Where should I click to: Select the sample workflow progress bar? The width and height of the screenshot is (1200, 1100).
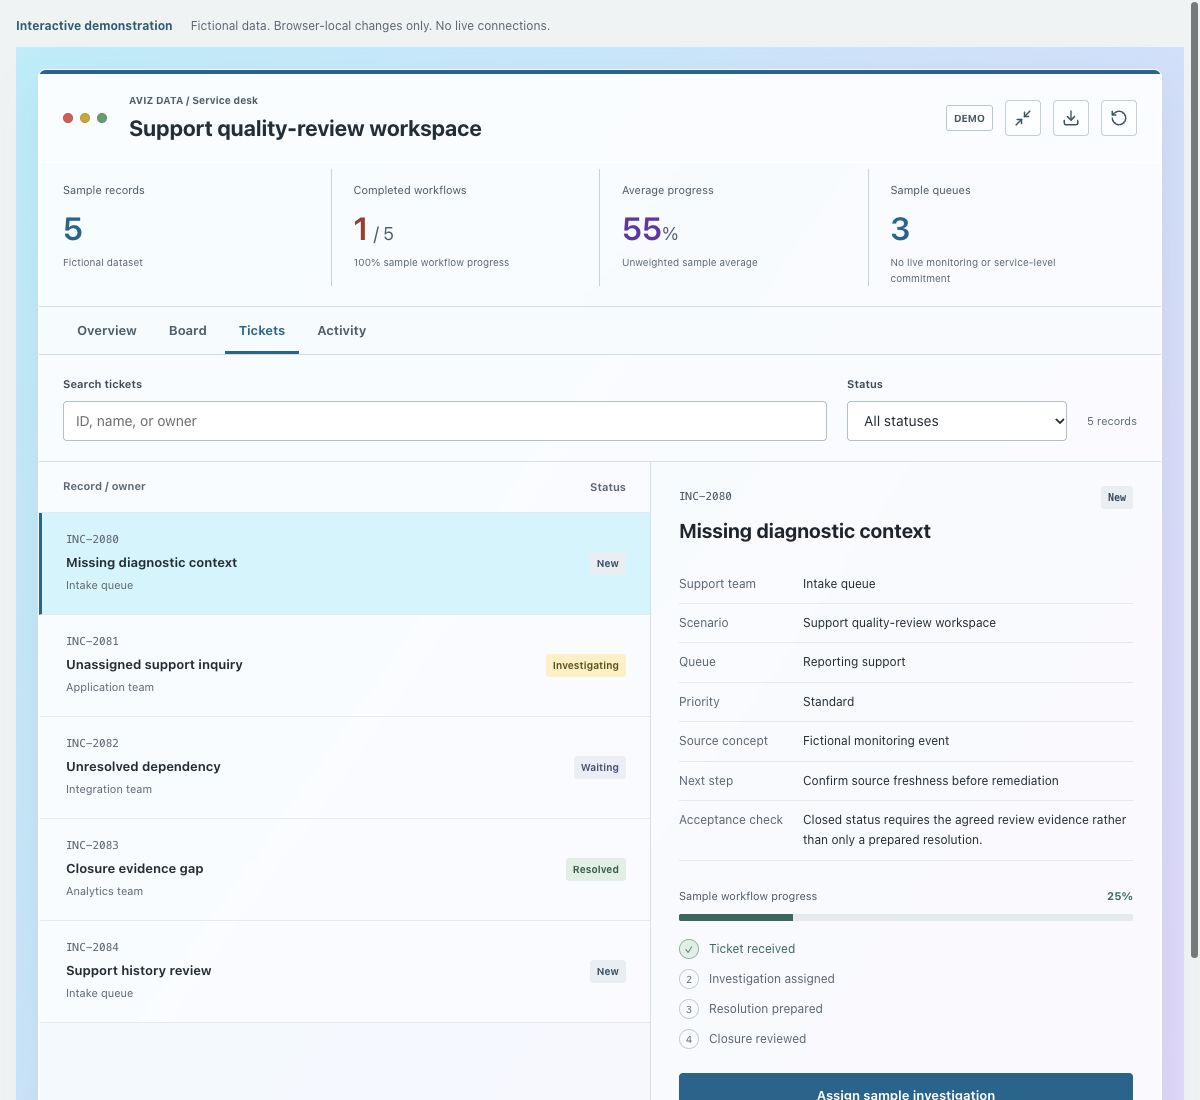[906, 917]
